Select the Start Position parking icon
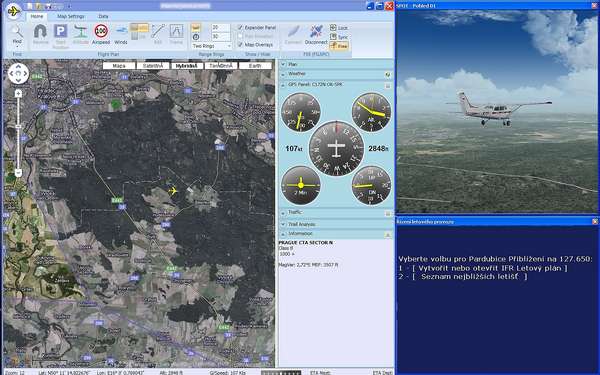The image size is (600, 375). point(60,35)
